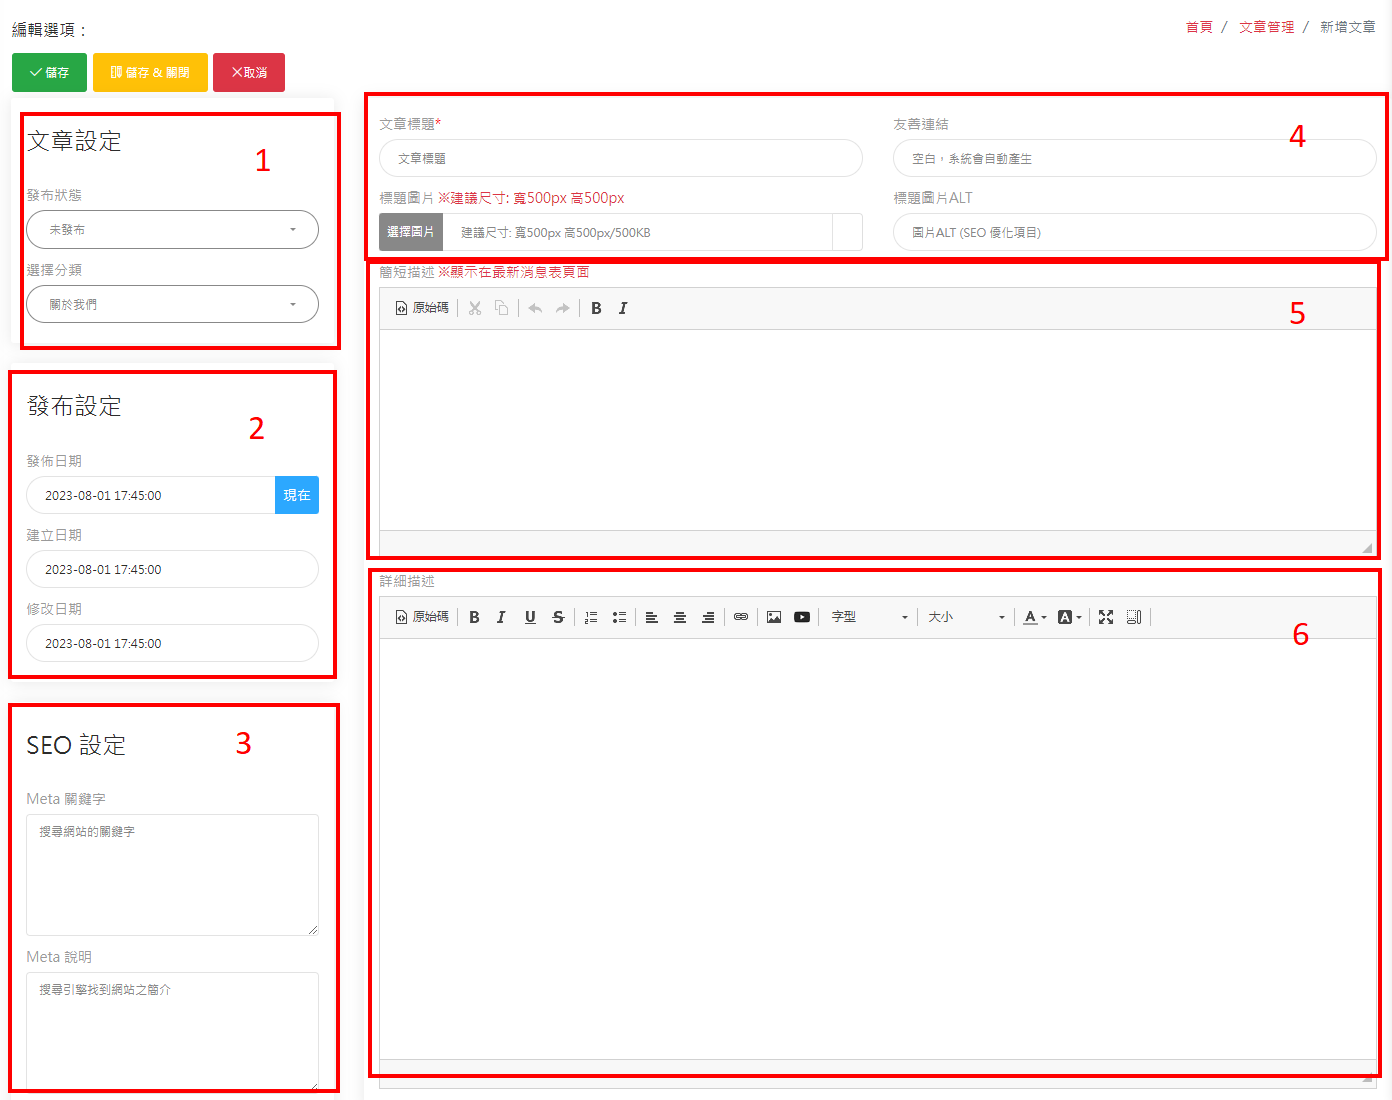Expand the 選擇分類 dropdown showing 關於我們
1392x1100 pixels.
tap(172, 304)
